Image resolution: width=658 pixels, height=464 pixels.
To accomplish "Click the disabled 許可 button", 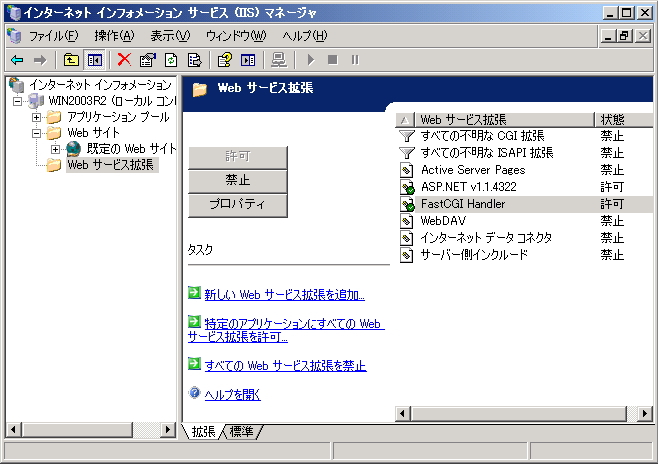I will point(238,157).
